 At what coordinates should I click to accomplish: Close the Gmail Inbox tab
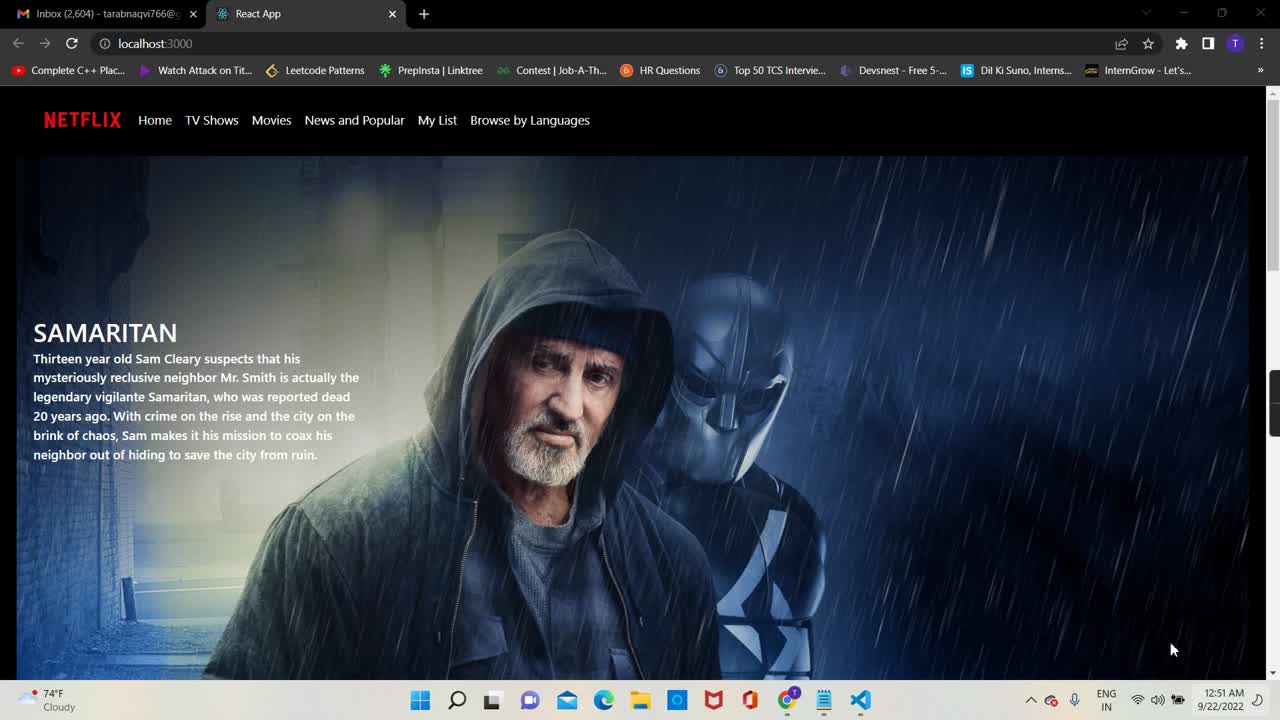pos(193,14)
